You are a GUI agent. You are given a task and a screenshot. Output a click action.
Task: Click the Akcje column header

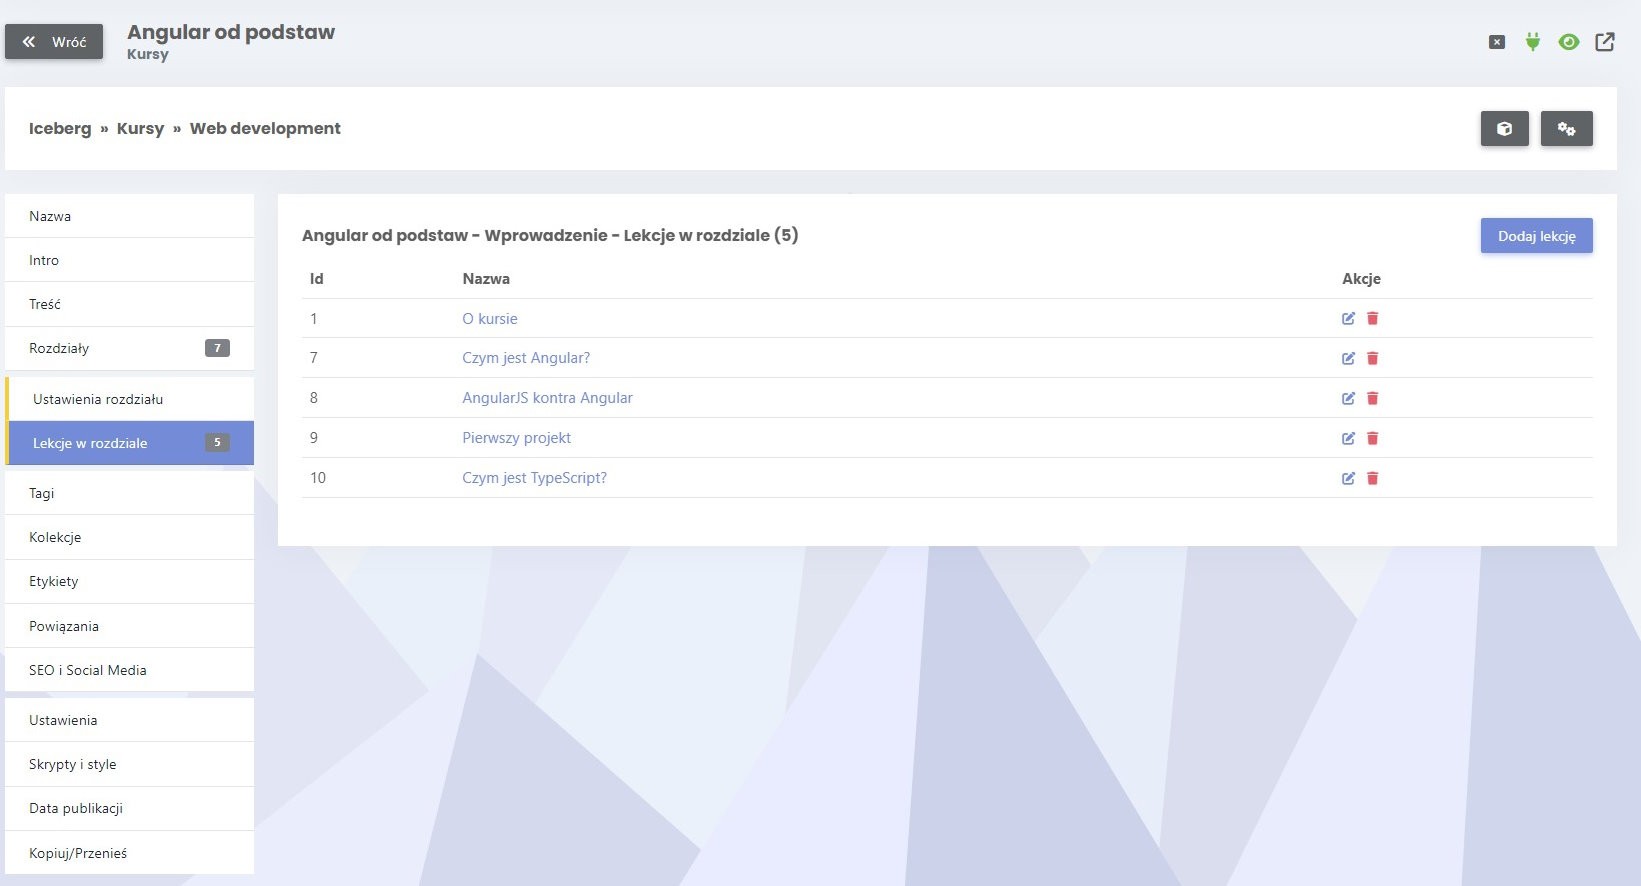(x=1361, y=279)
